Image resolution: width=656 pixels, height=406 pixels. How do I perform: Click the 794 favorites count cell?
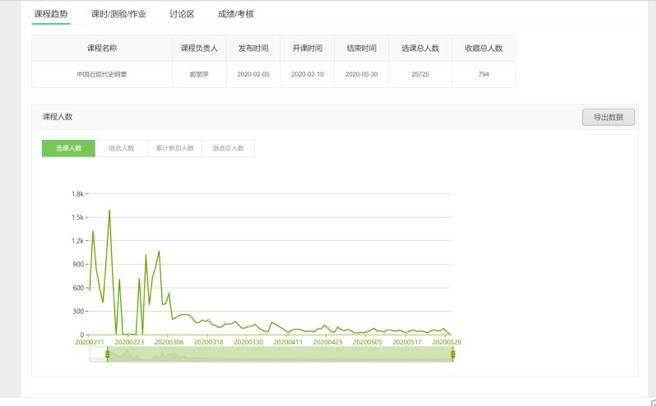click(x=484, y=74)
